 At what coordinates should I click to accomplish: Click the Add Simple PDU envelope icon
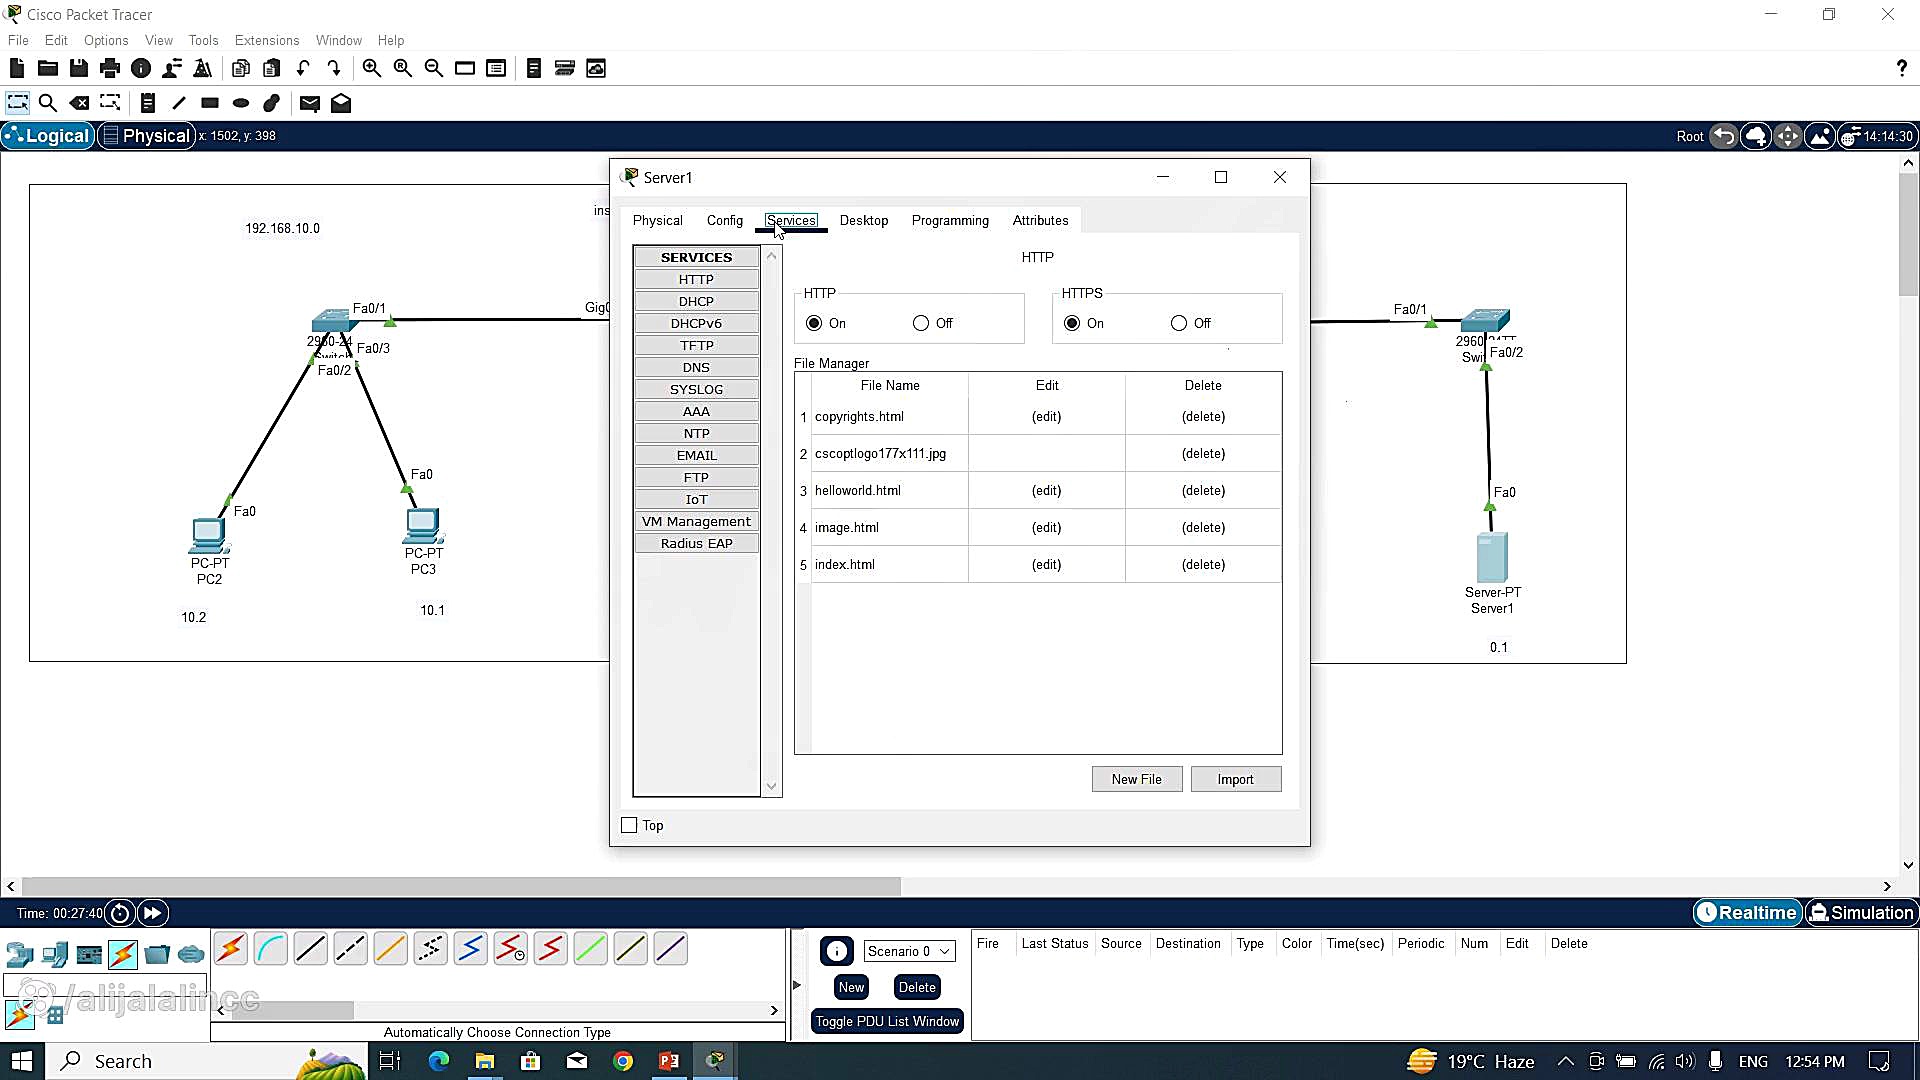[x=309, y=103]
